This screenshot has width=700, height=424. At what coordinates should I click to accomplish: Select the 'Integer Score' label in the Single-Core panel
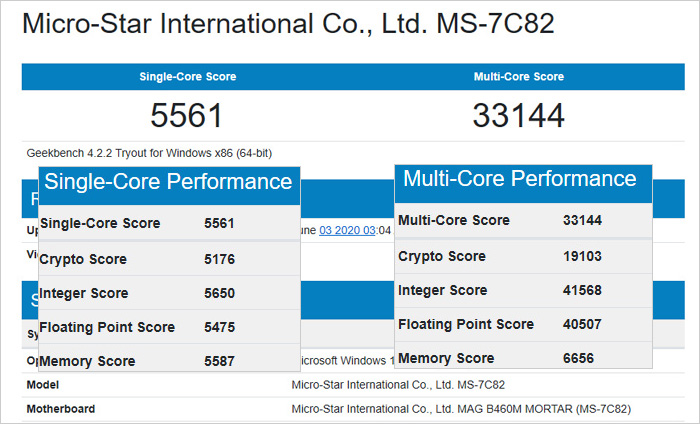tap(84, 293)
